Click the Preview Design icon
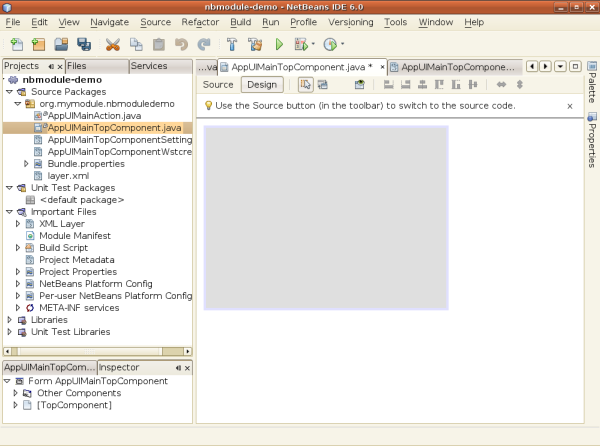Viewport: 600px width, 446px height. tap(359, 85)
